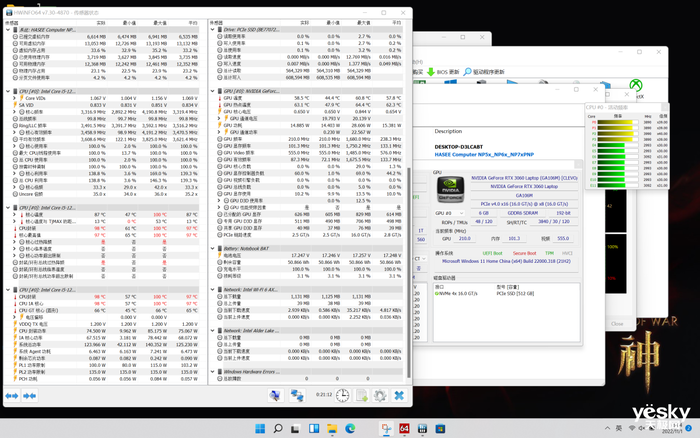Click the networked computers icon in the sensor toolbar
The width and height of the screenshot is (700, 438).
pos(297,395)
